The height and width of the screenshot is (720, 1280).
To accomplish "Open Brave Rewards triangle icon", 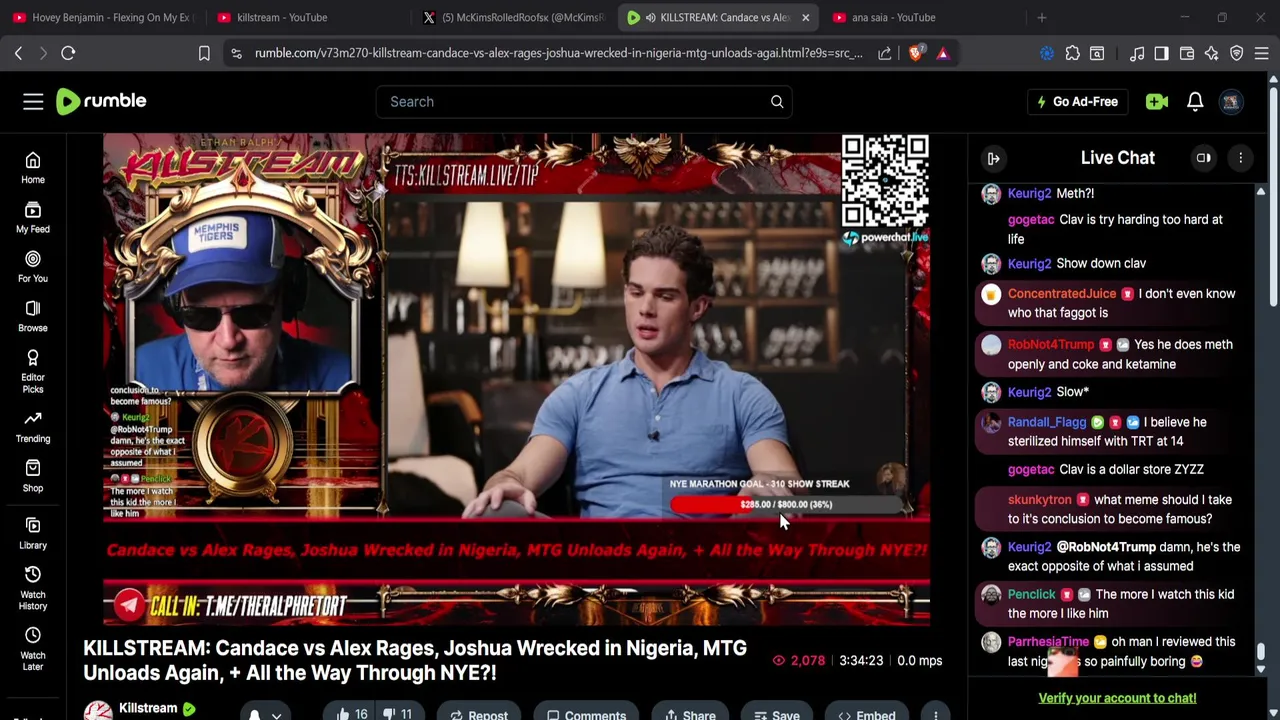I will 943,53.
